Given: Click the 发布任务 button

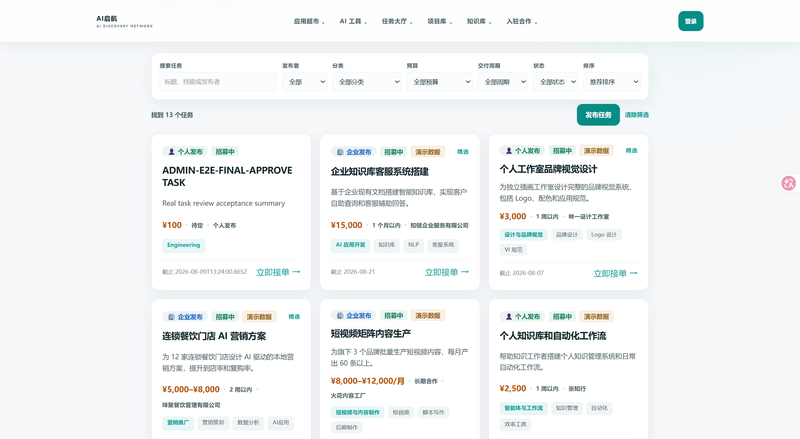Looking at the screenshot, I should pos(598,115).
